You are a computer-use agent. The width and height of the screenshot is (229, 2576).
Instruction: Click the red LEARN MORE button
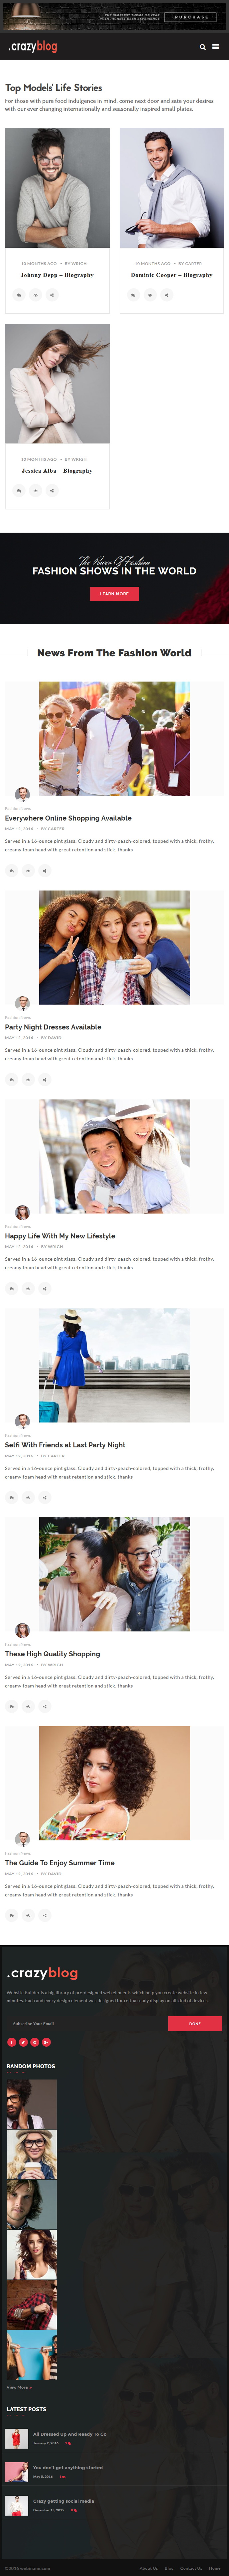[x=114, y=594]
